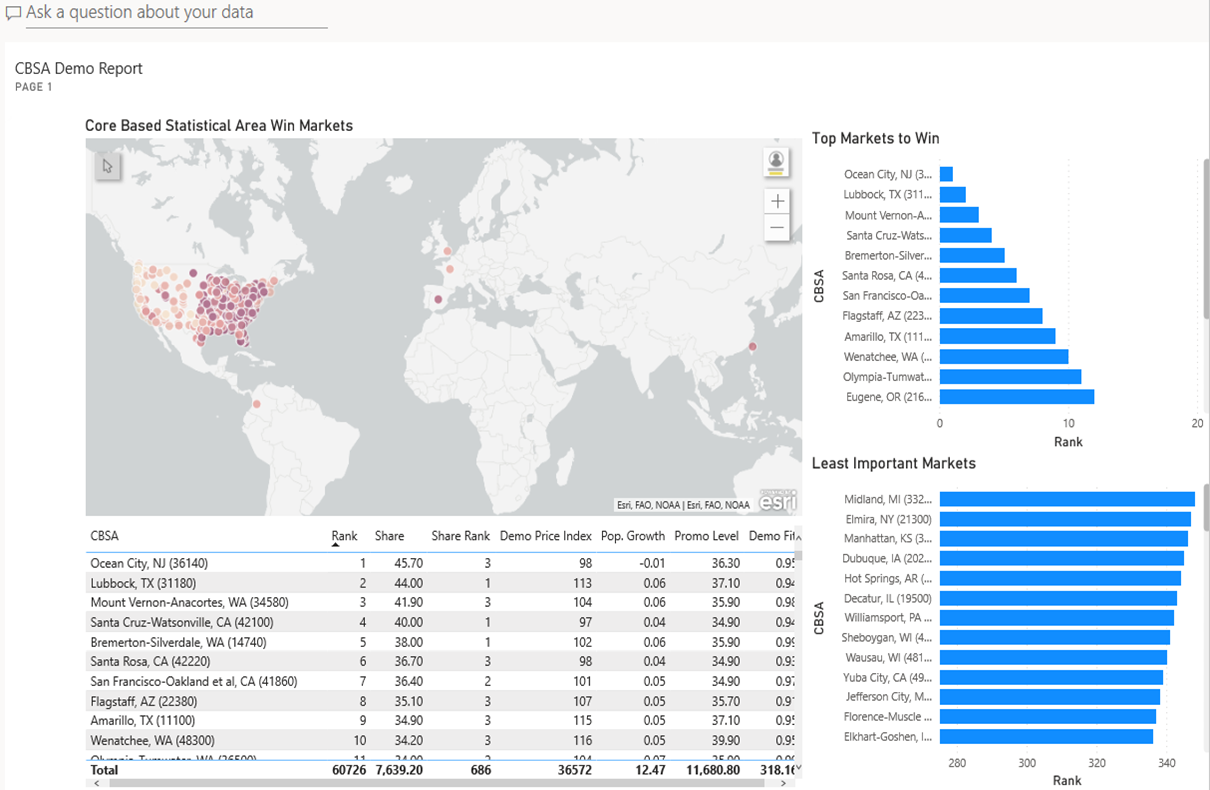Open the map basemap layers icon
Viewport: 1210px width, 790px height.
(x=775, y=162)
